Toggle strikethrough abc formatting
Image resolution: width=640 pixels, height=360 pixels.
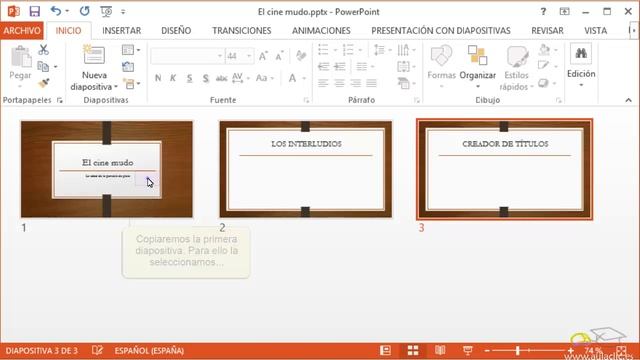pyautogui.click(x=222, y=78)
